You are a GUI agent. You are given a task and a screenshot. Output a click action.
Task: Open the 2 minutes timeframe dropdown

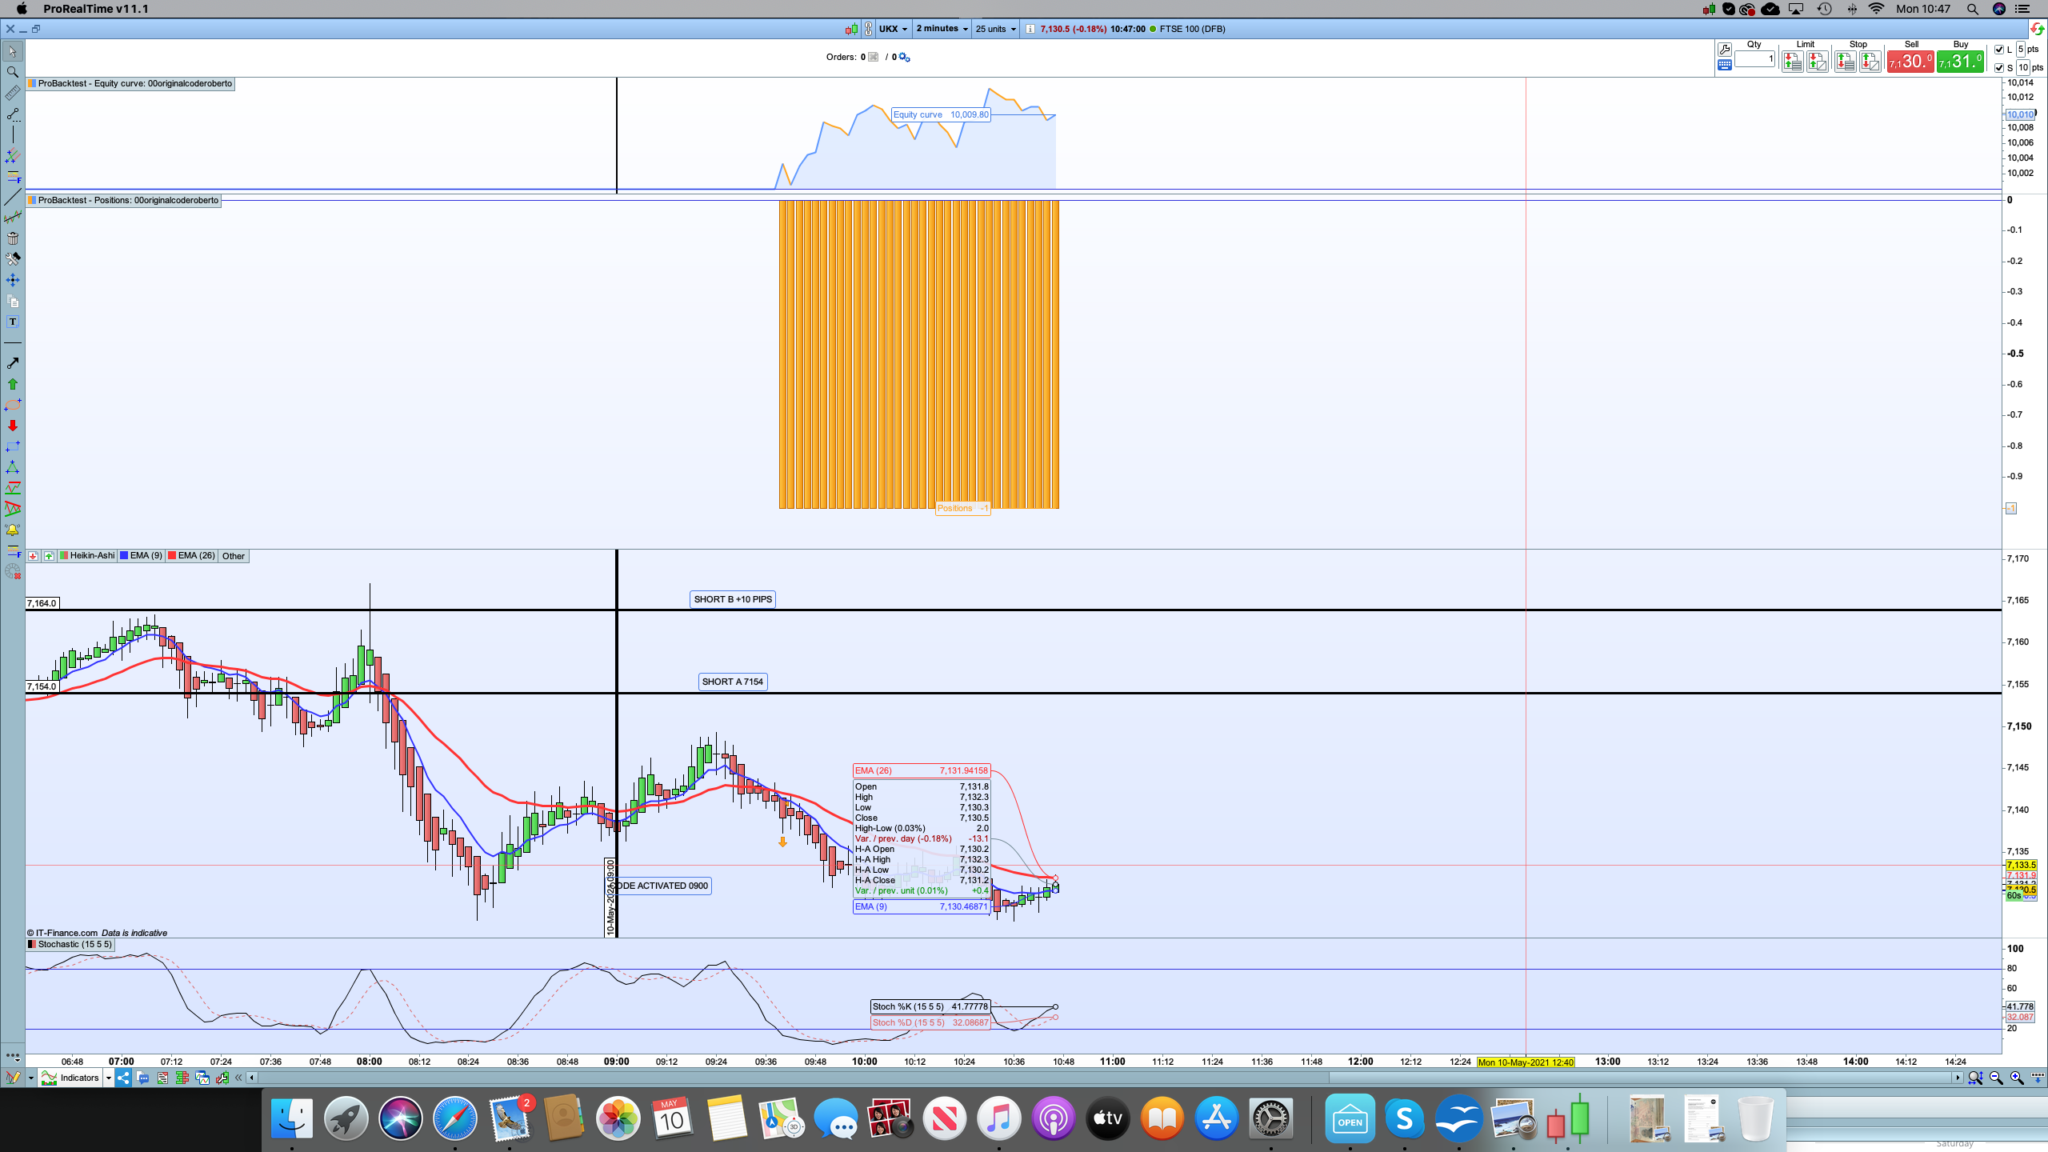[942, 29]
